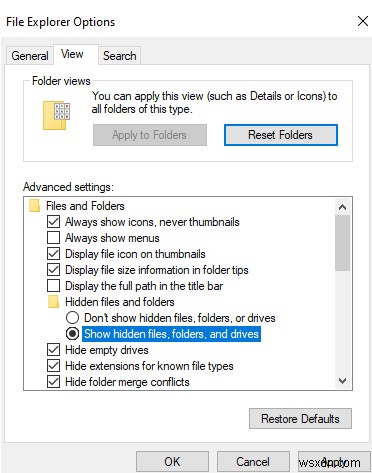The width and height of the screenshot is (372, 473).
Task: Click the Files and Folders folder icon
Action: click(x=34, y=206)
